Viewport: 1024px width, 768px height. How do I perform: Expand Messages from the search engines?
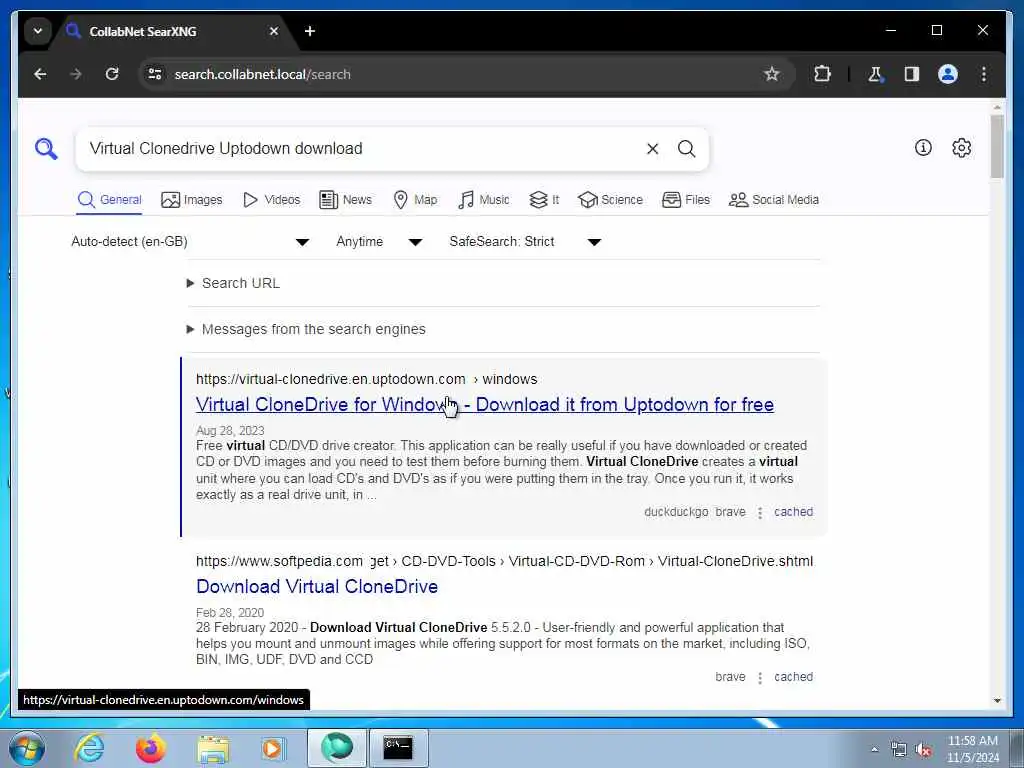coord(306,329)
